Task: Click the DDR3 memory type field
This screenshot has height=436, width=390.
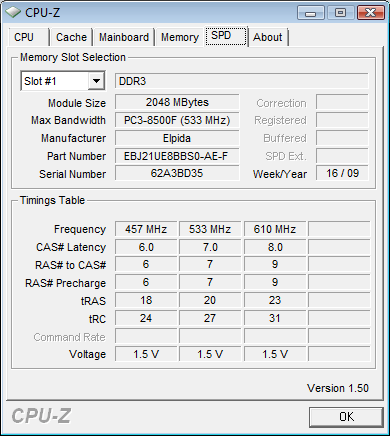Action: coord(242,81)
